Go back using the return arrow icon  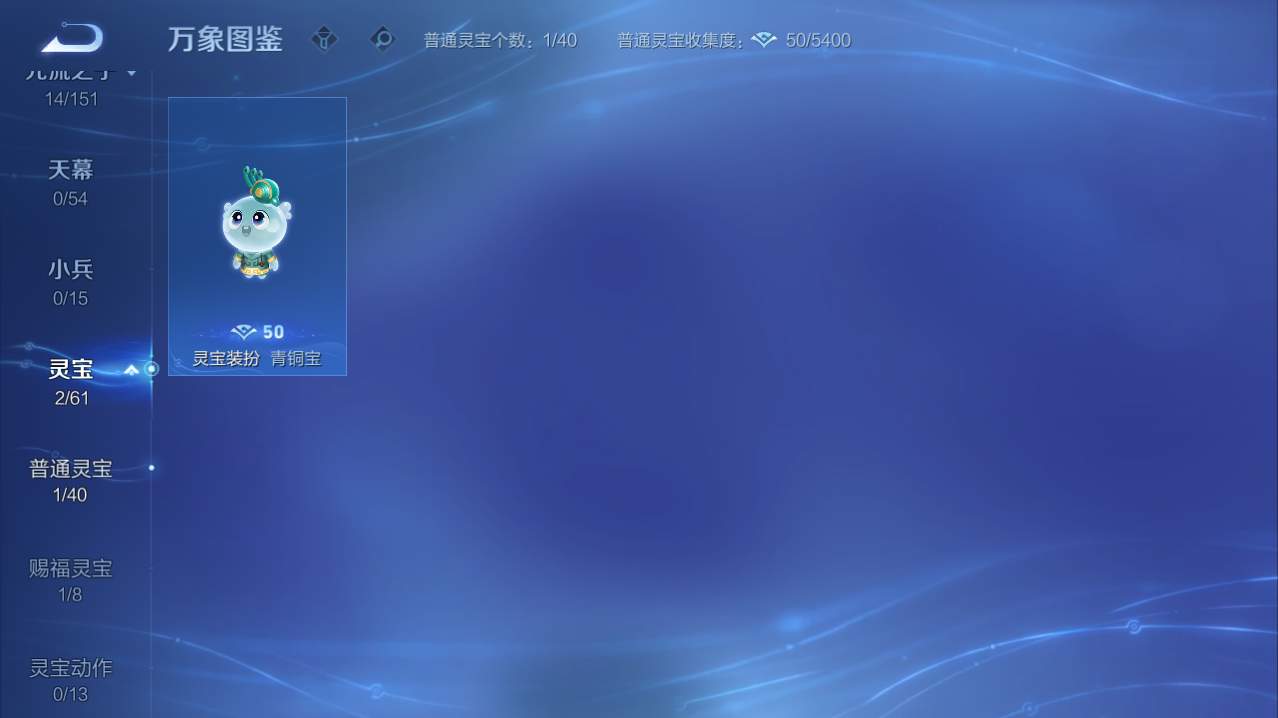72,39
